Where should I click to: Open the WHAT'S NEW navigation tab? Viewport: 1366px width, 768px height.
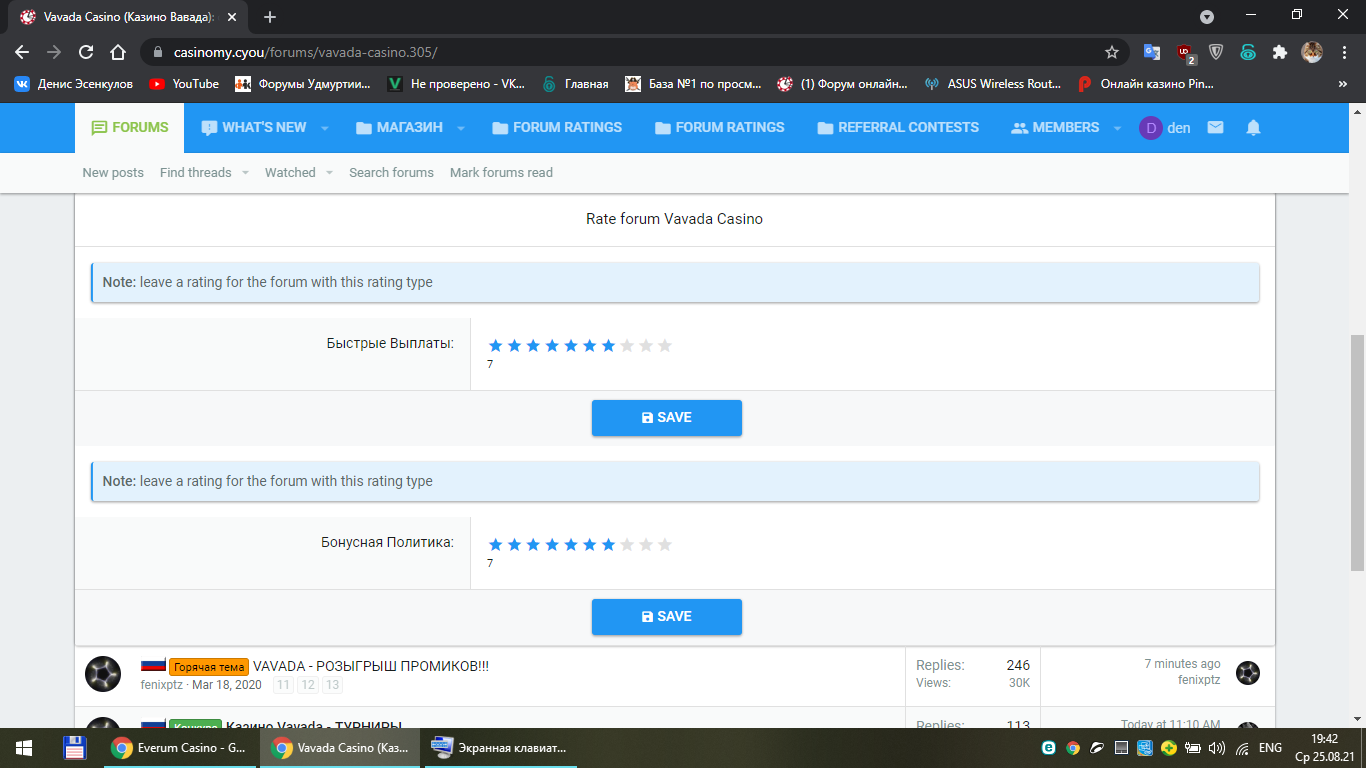coord(254,127)
